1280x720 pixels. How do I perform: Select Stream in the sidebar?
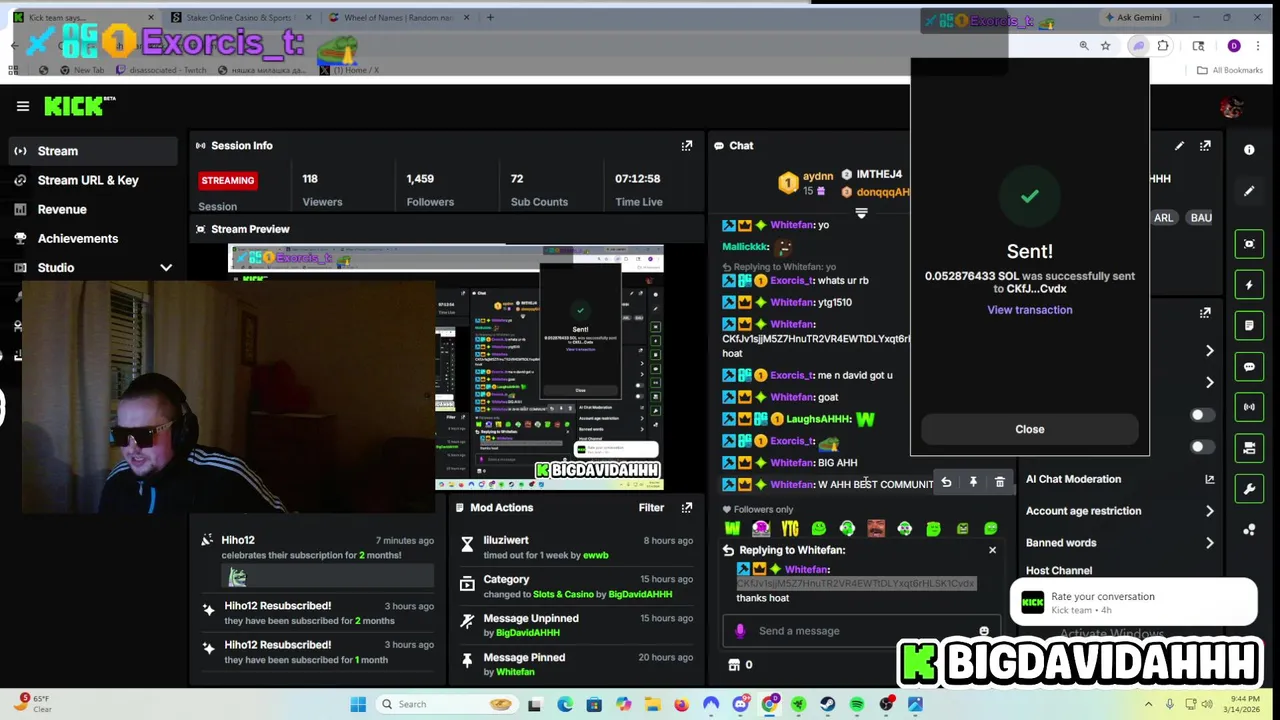pyautogui.click(x=91, y=151)
